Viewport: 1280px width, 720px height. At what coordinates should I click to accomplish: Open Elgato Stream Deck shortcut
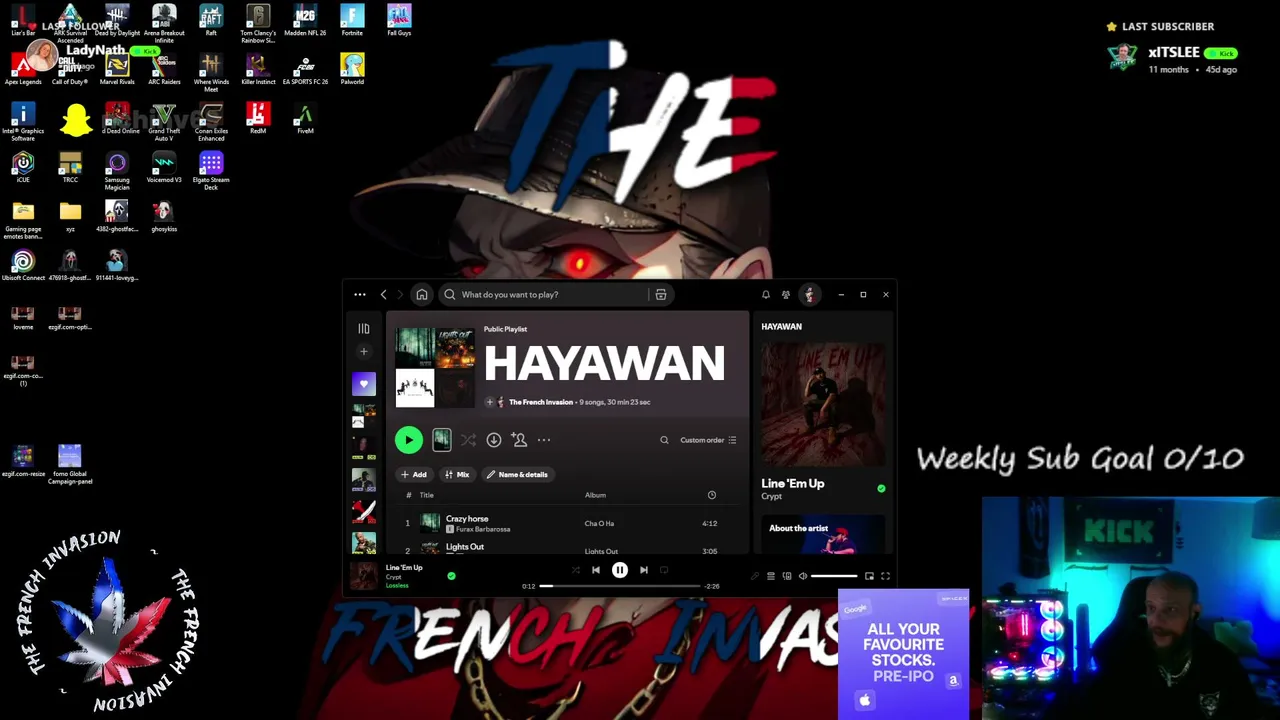click(x=211, y=170)
